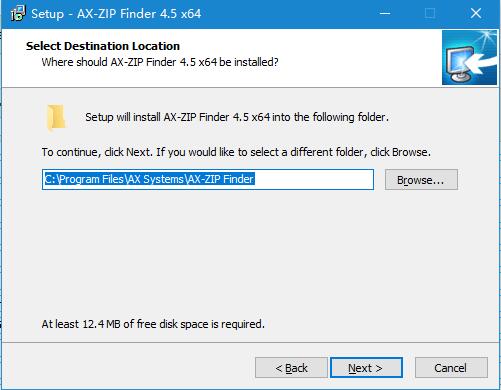Click blank space at end of path field

click(x=313, y=179)
